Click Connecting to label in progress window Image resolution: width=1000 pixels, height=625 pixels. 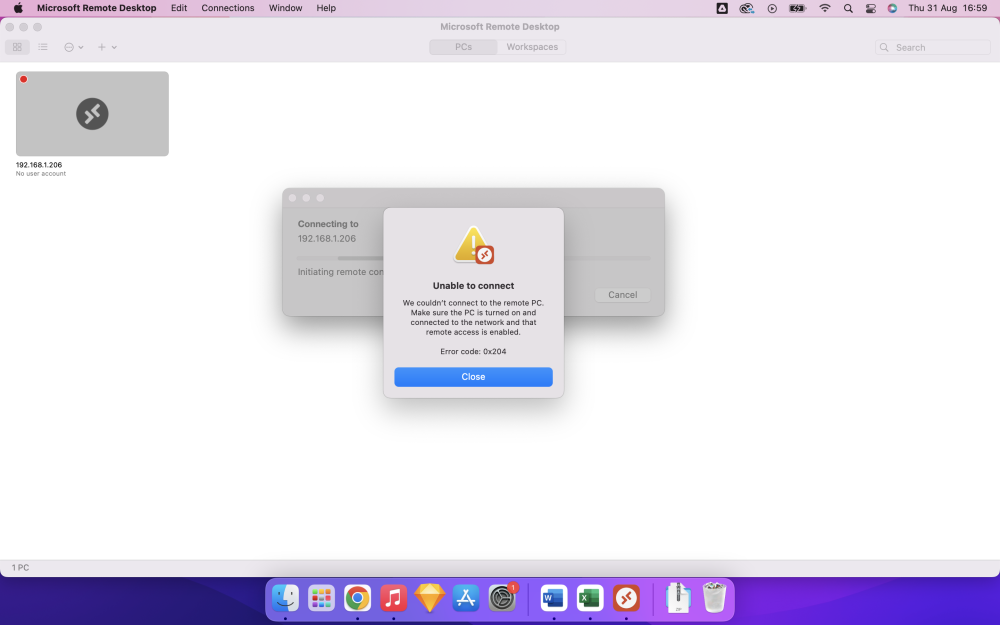(x=328, y=224)
